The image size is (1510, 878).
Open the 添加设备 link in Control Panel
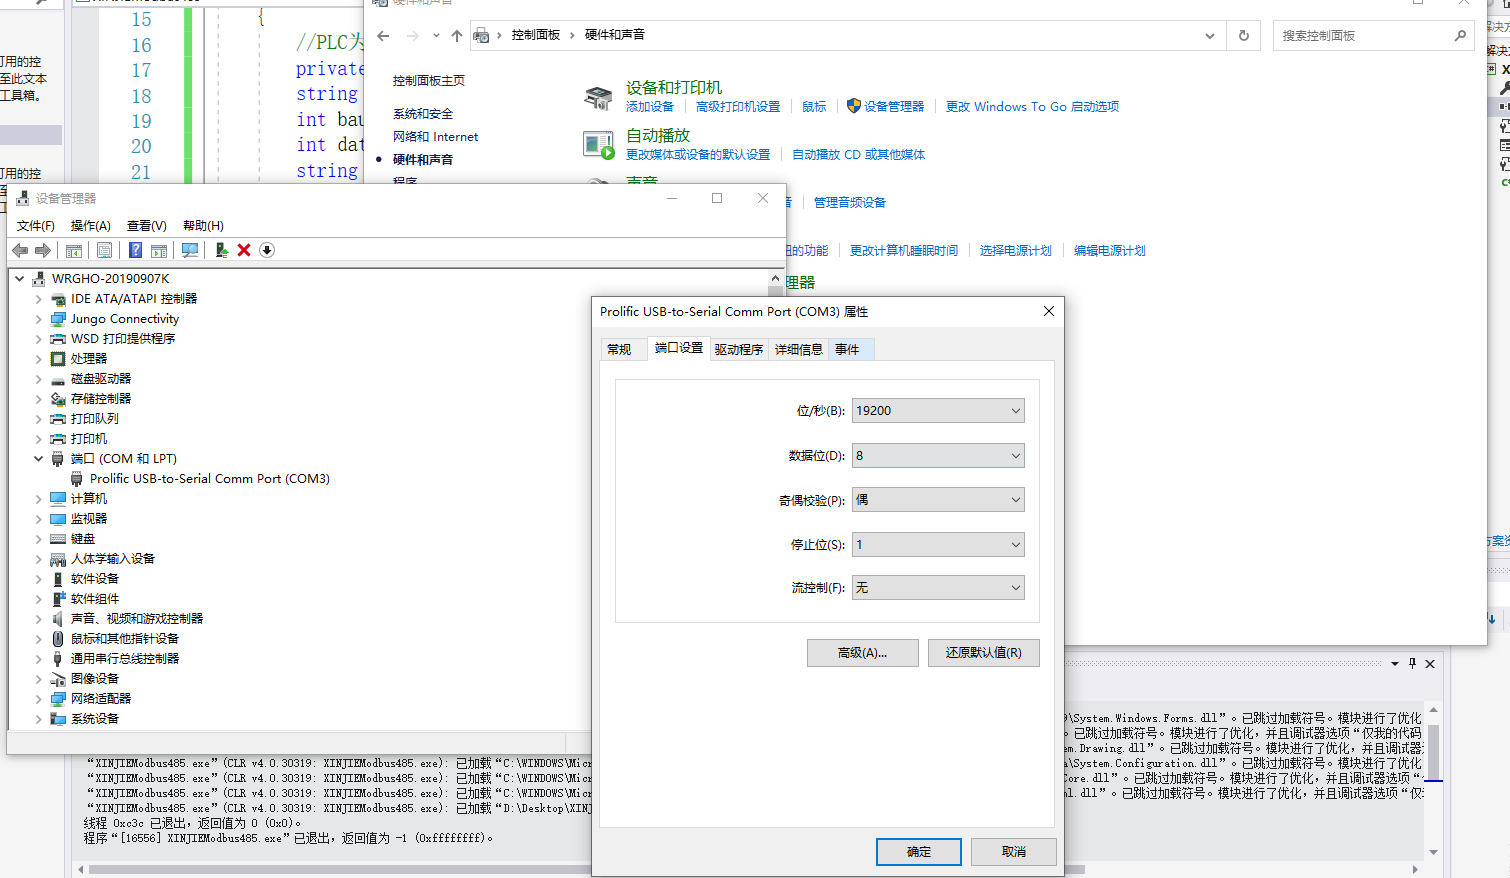650,107
